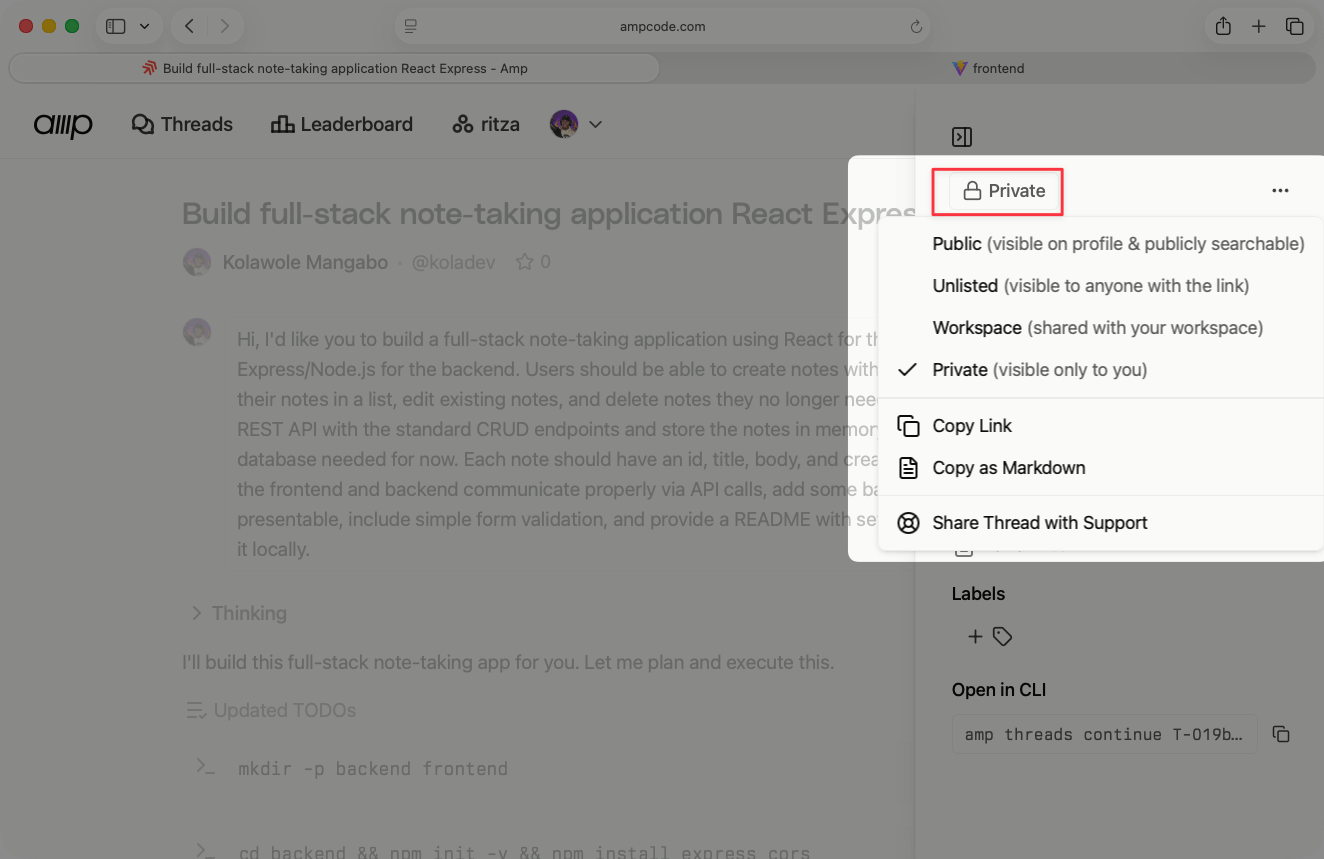Open the three-dot options menu
This screenshot has height=859, width=1324.
(x=1280, y=190)
